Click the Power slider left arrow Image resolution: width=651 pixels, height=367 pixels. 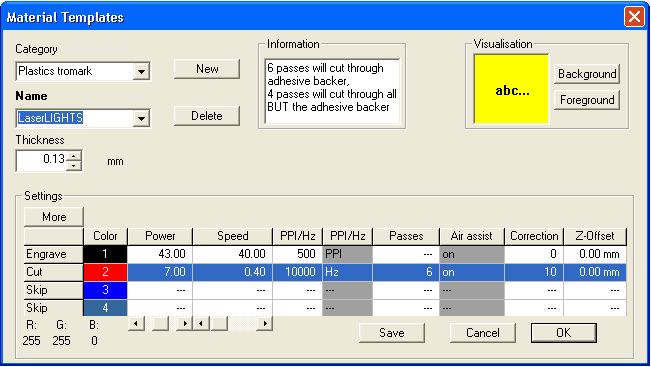136,323
